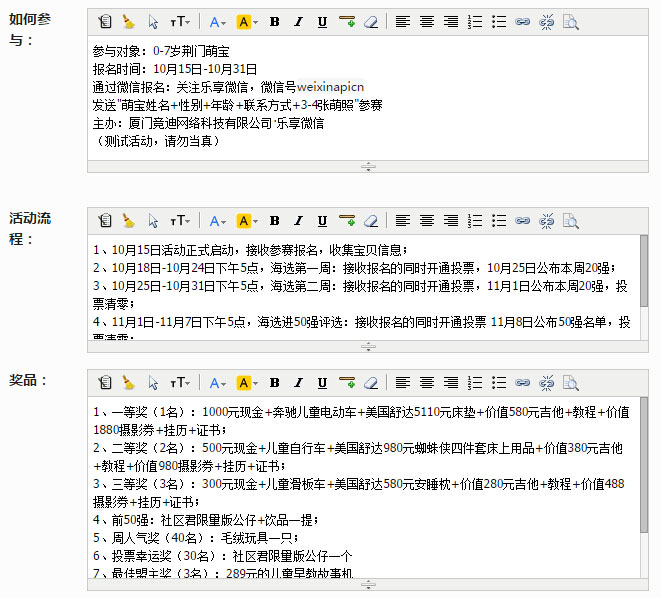The height and width of the screenshot is (598, 661).
Task: Toggle Italic in 活动流程 editor toolbar
Action: click(298, 220)
